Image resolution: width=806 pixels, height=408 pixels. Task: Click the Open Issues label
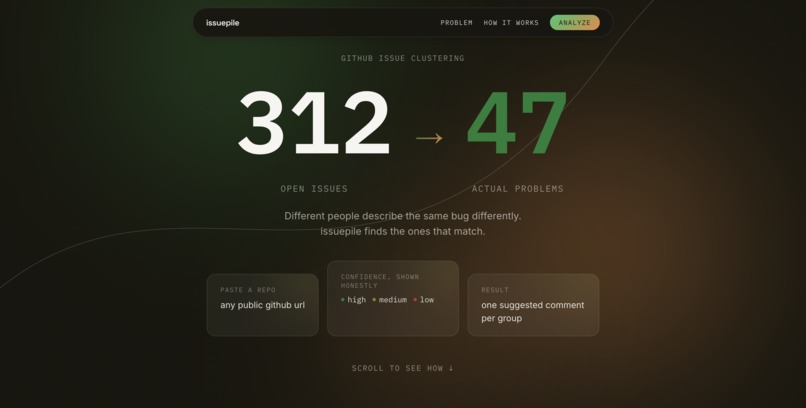(x=314, y=189)
